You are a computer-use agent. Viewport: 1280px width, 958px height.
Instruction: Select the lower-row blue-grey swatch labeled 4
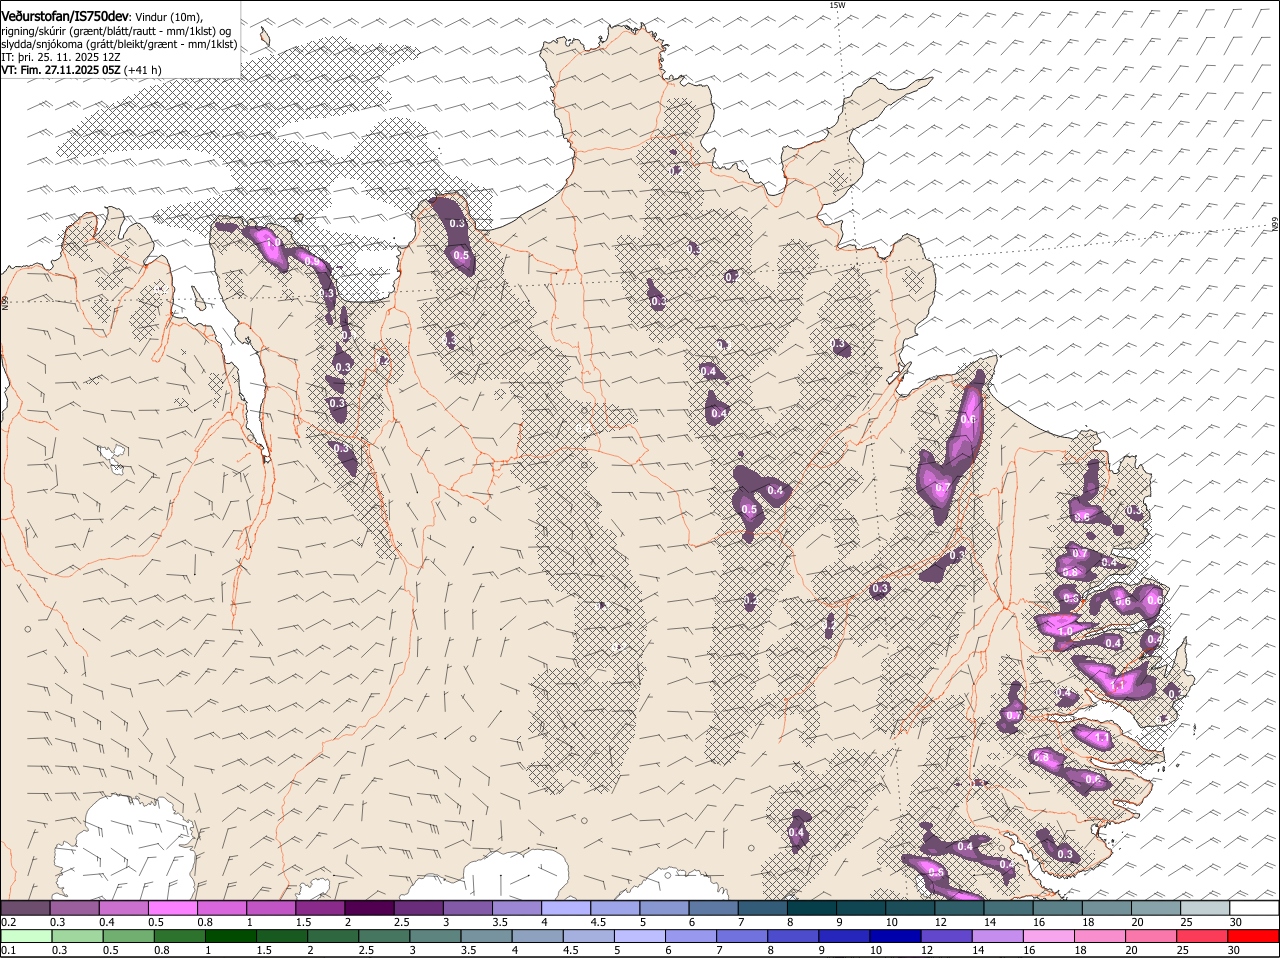537,937
